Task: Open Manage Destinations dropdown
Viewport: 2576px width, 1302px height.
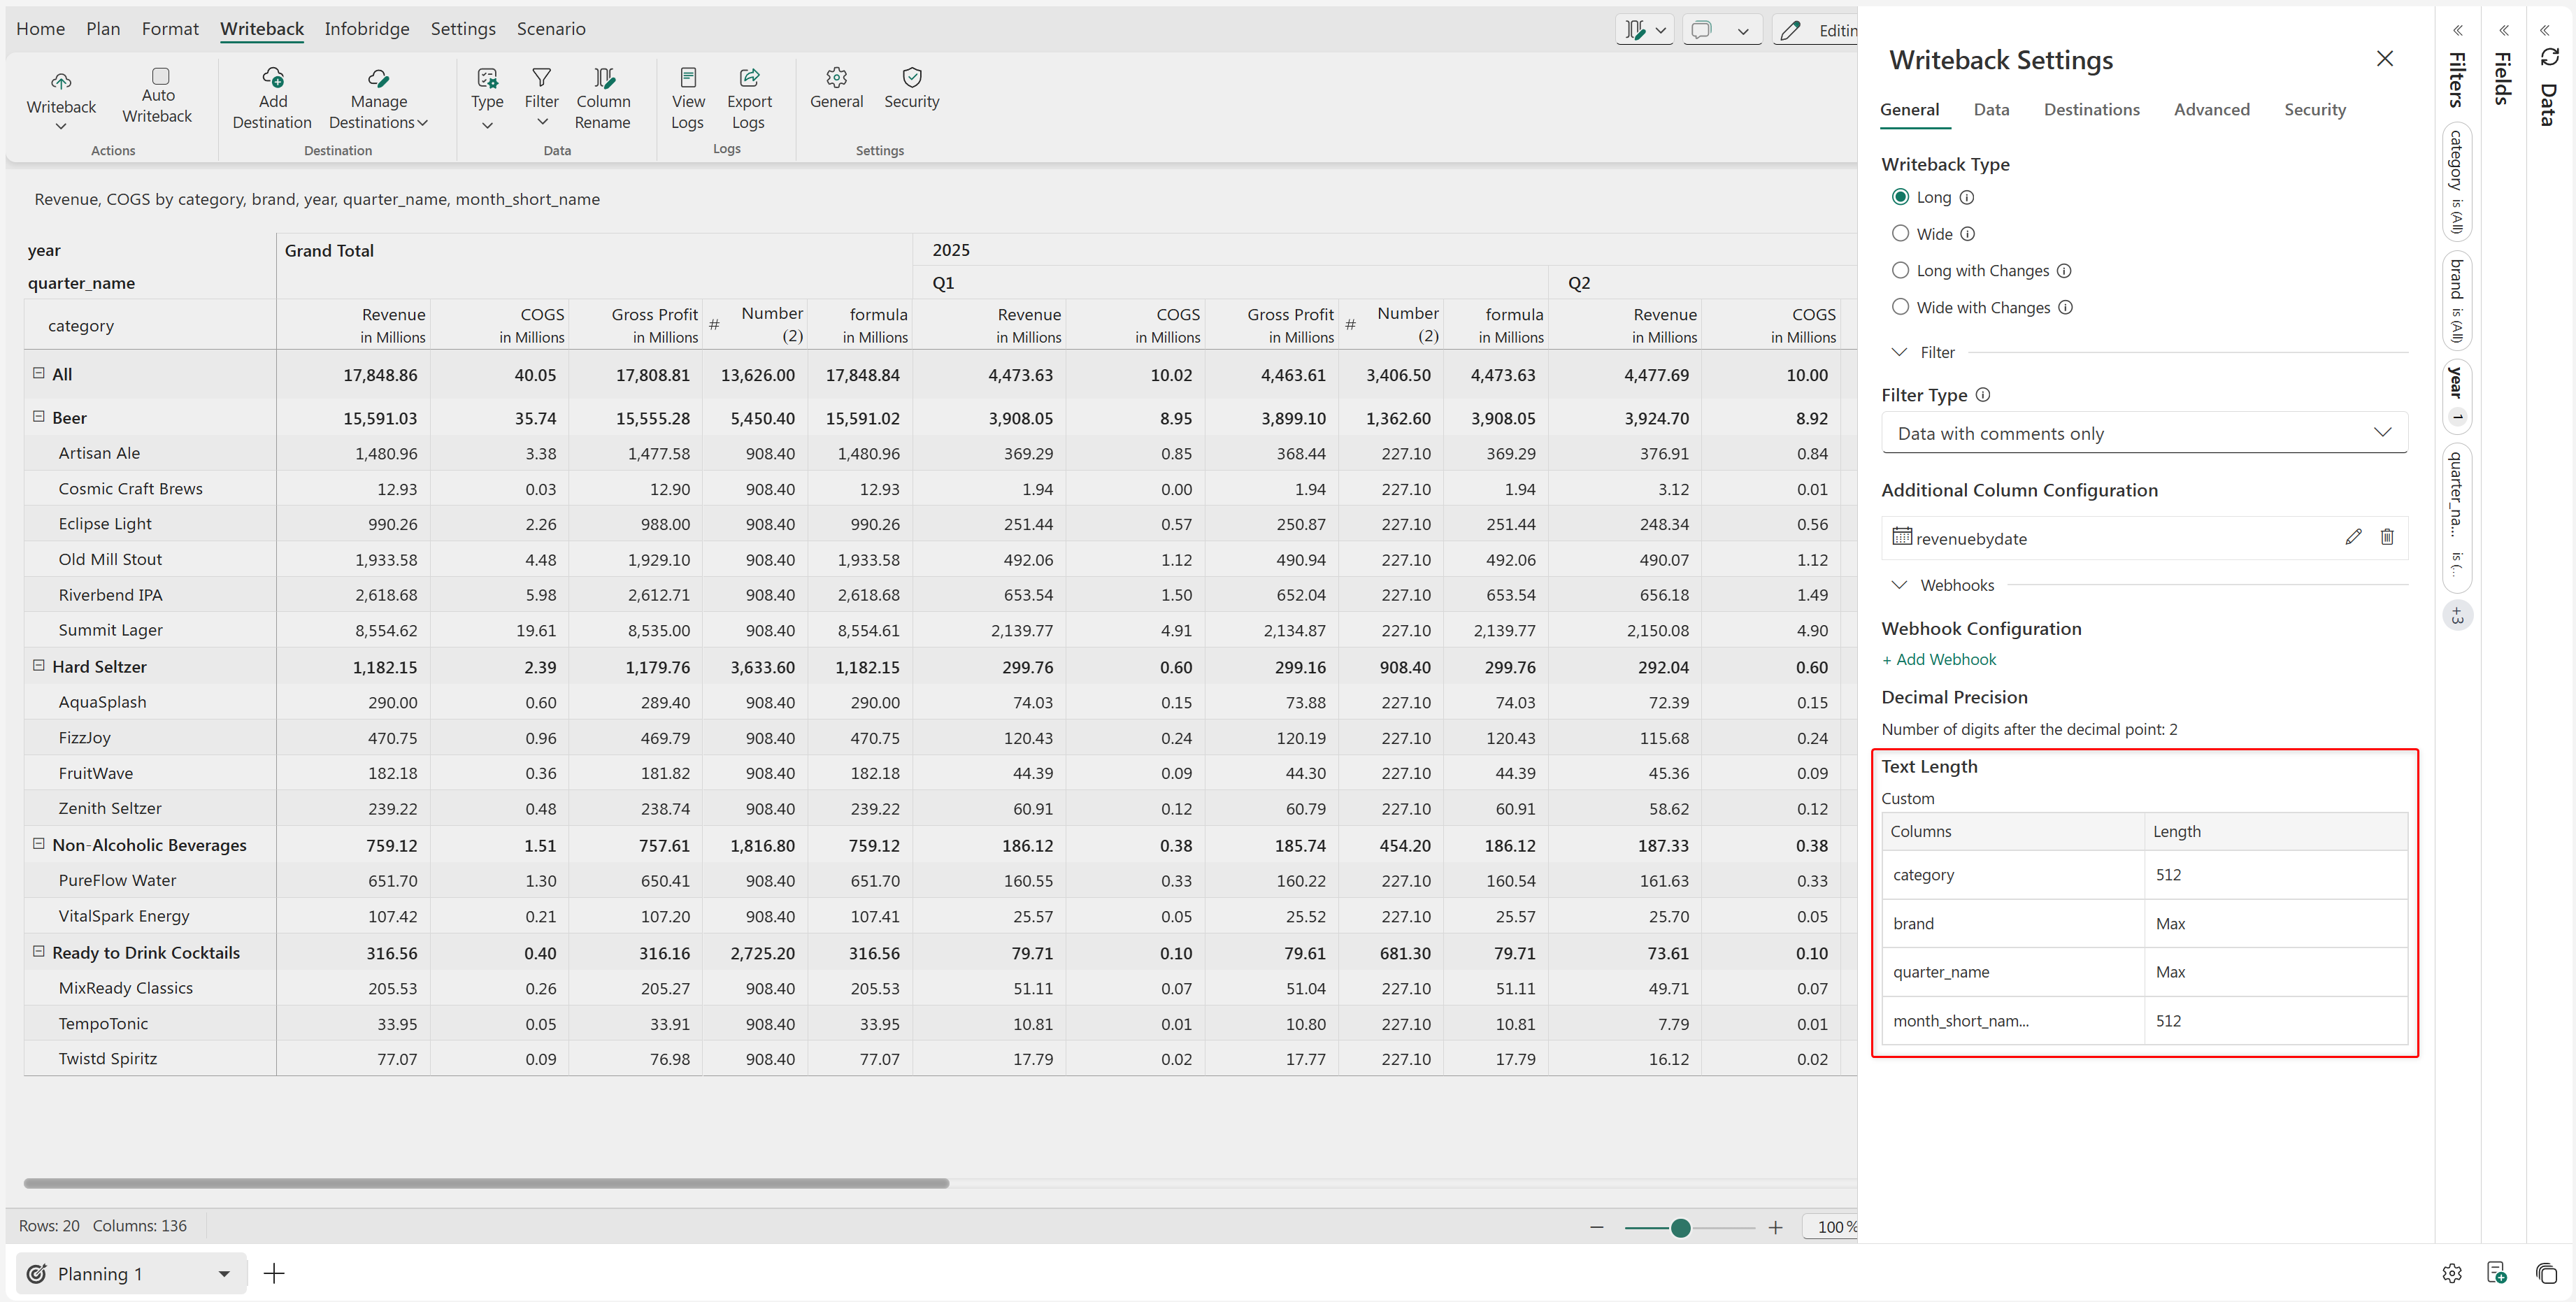Action: [378, 111]
